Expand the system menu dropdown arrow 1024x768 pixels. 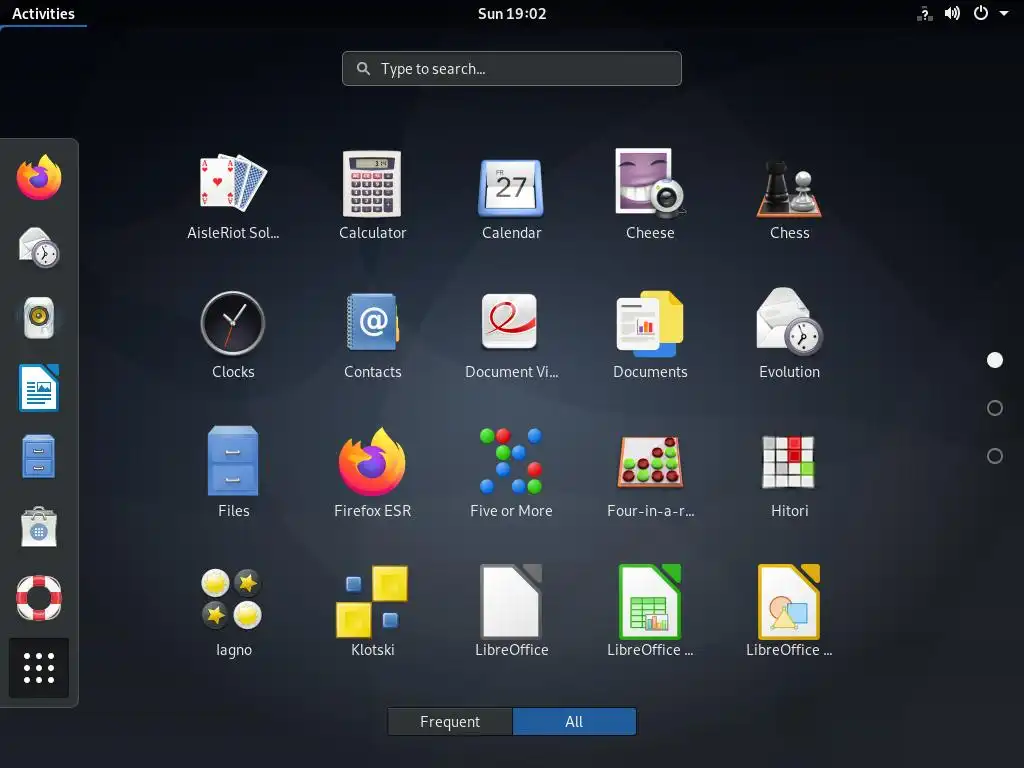pyautogui.click(x=1004, y=13)
